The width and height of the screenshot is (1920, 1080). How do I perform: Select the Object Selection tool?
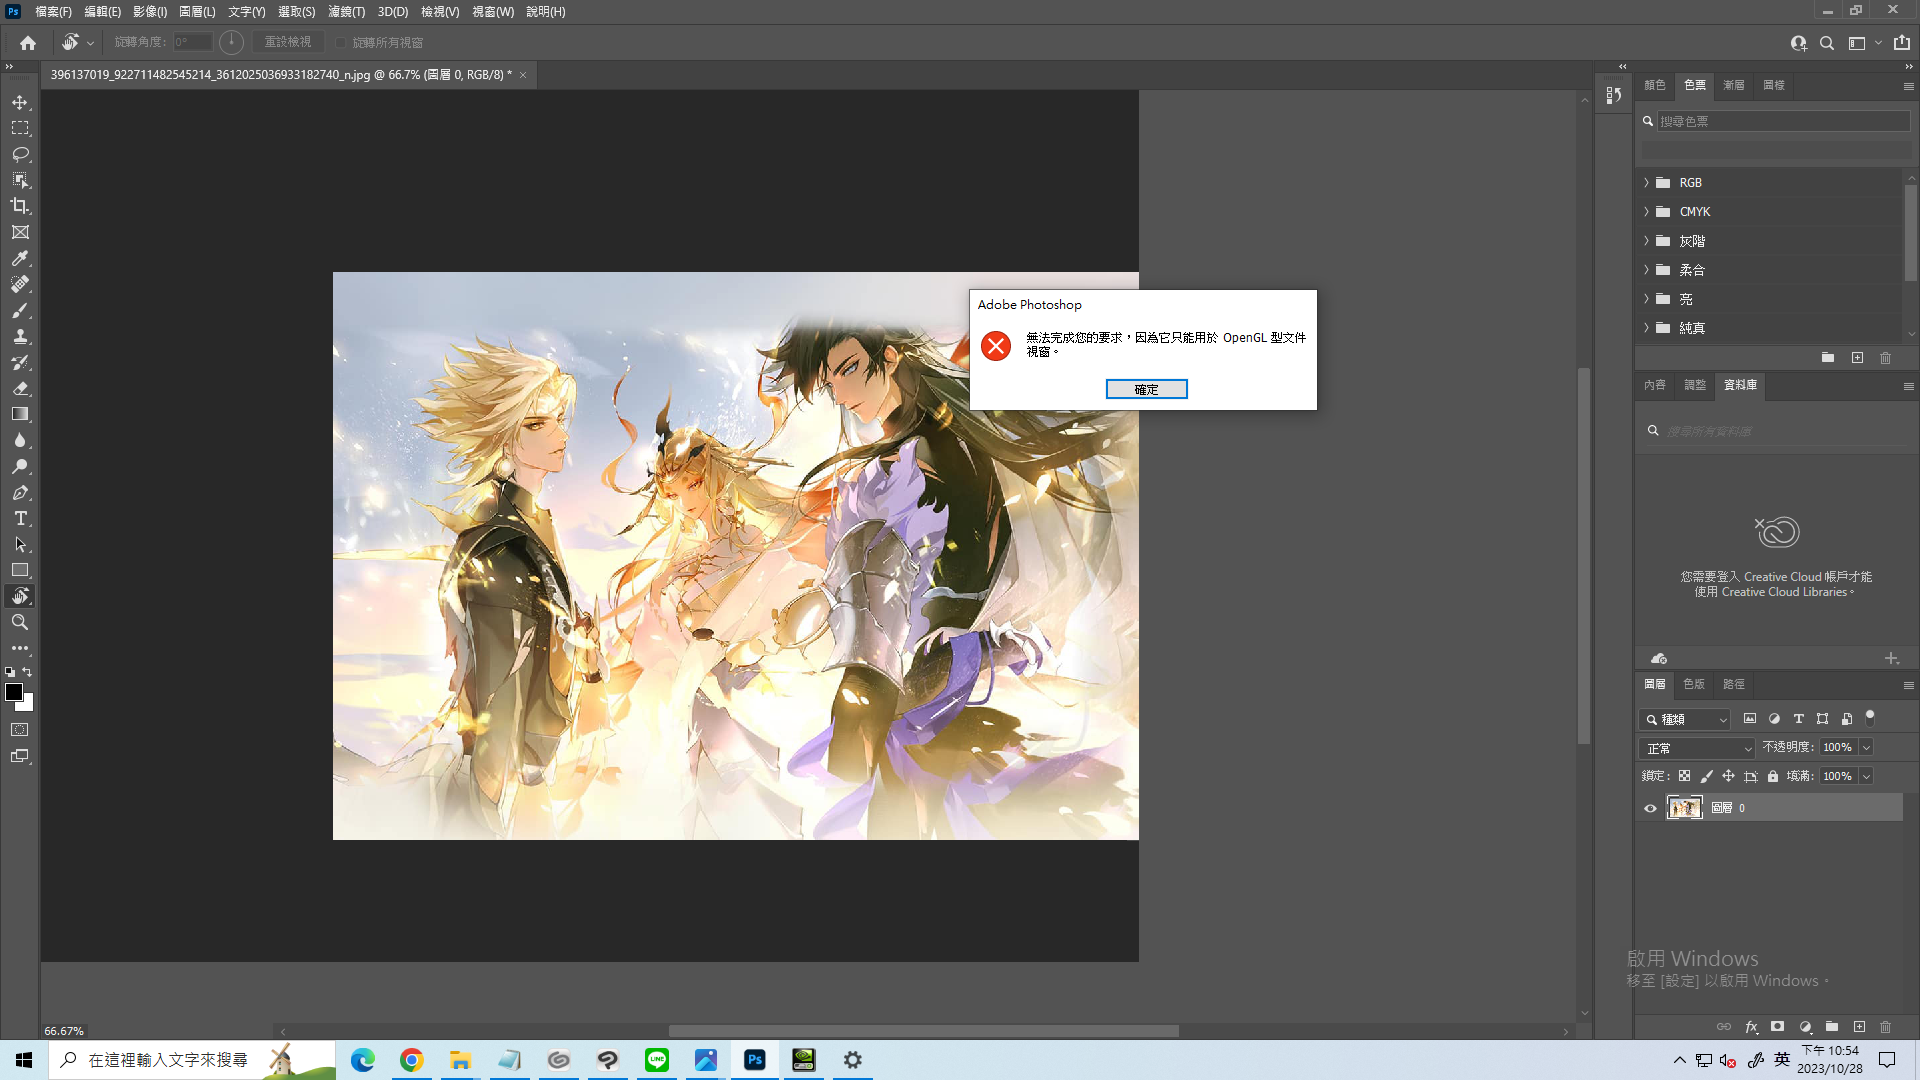coord(20,180)
